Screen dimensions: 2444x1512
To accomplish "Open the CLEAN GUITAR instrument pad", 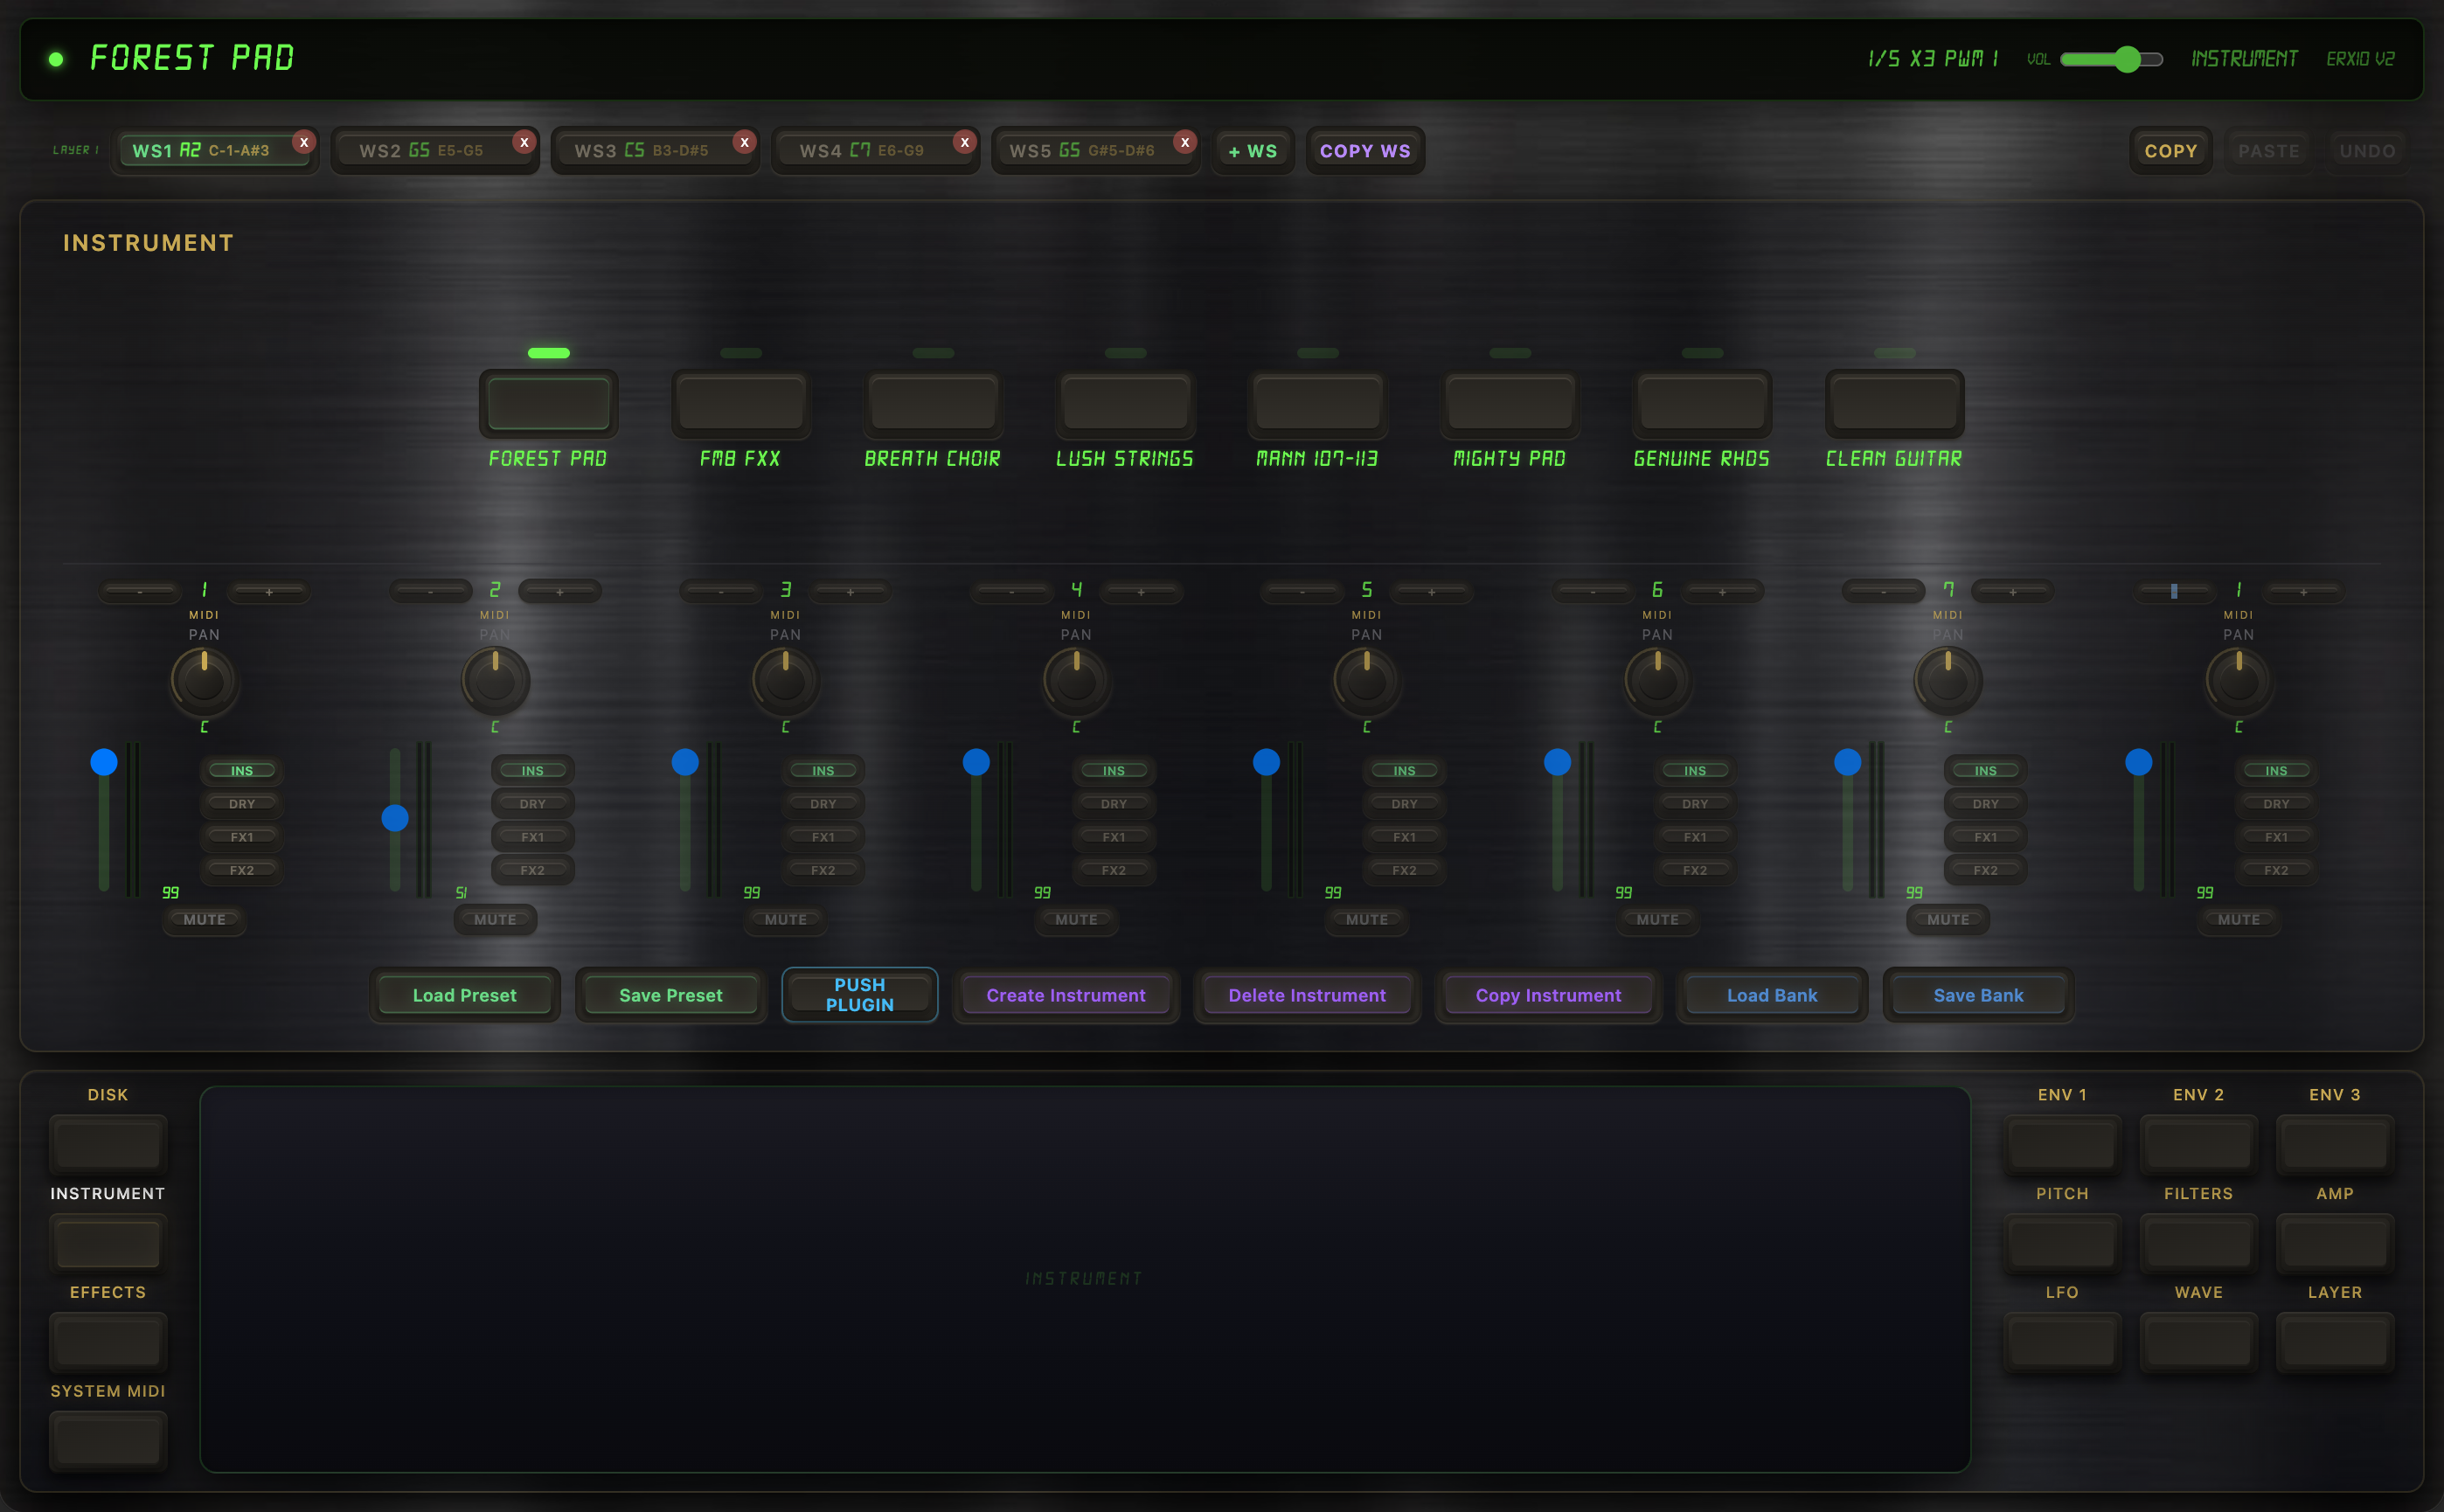I will [x=1893, y=404].
